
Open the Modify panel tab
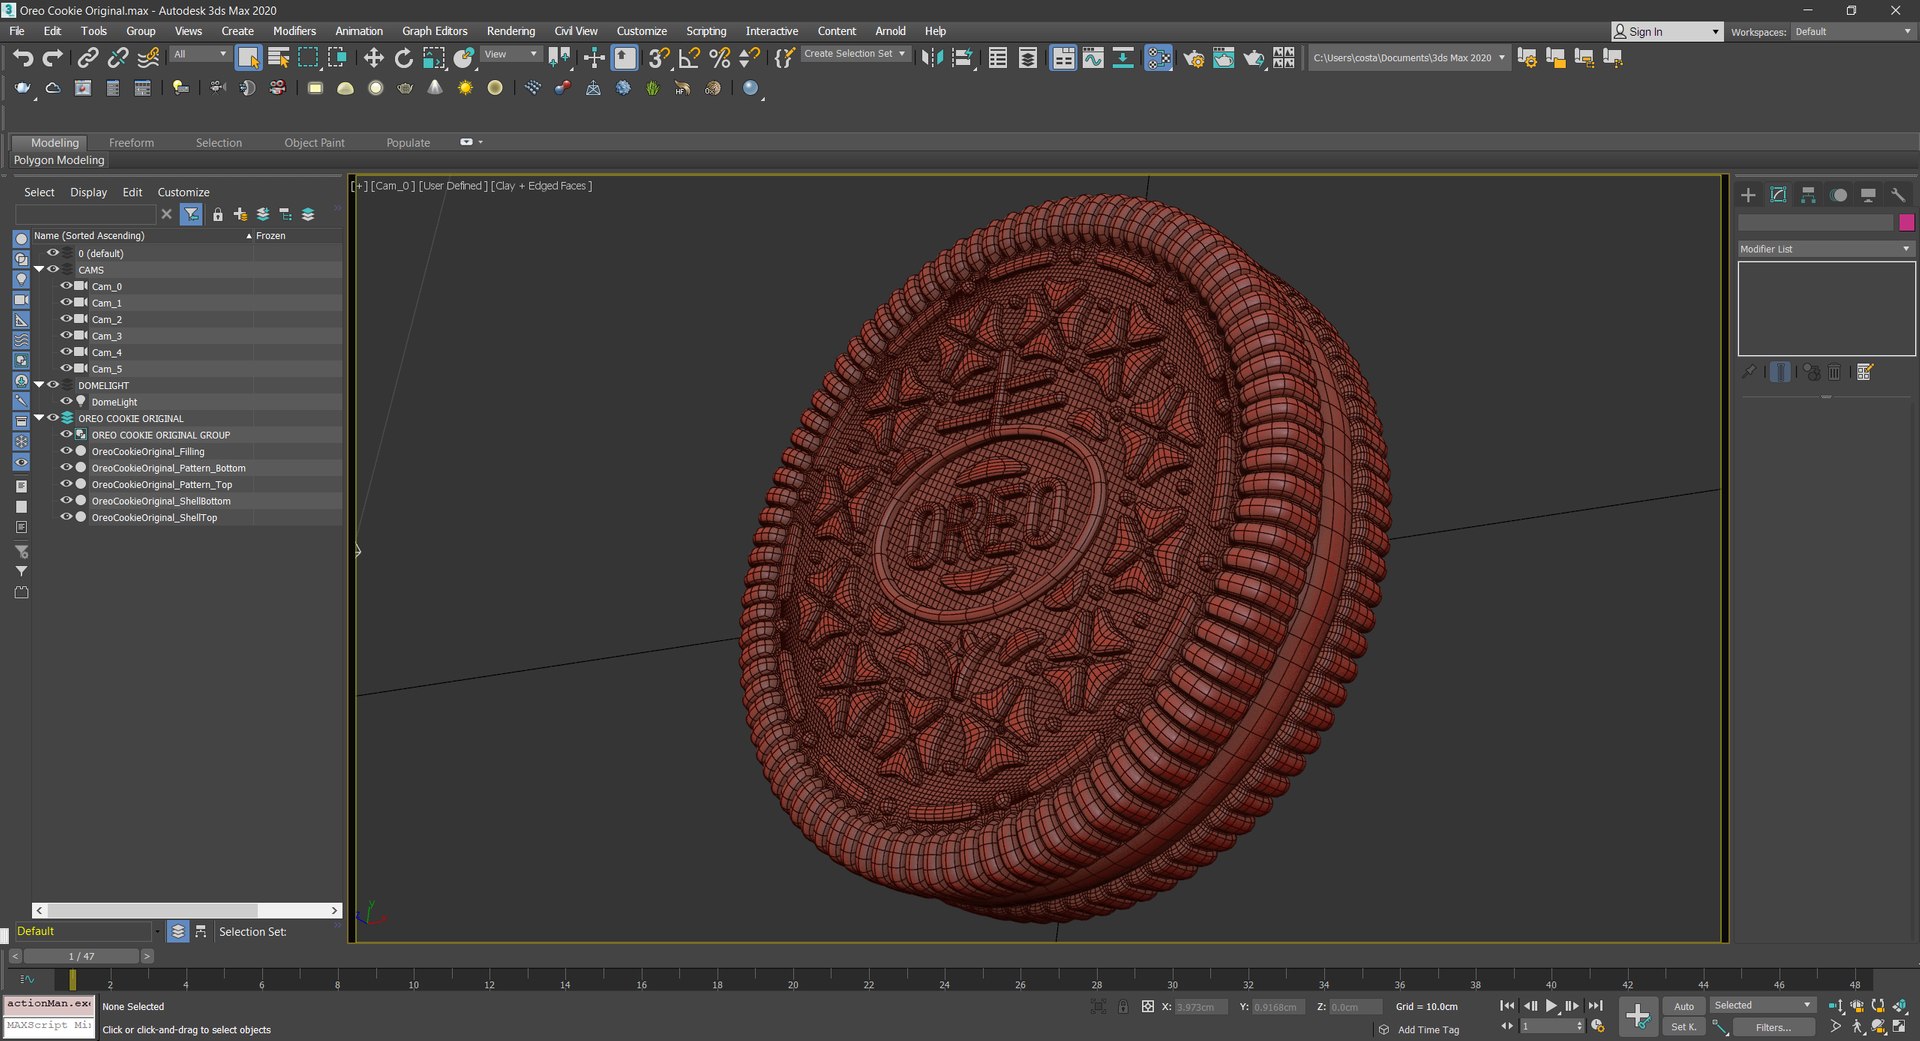1778,195
